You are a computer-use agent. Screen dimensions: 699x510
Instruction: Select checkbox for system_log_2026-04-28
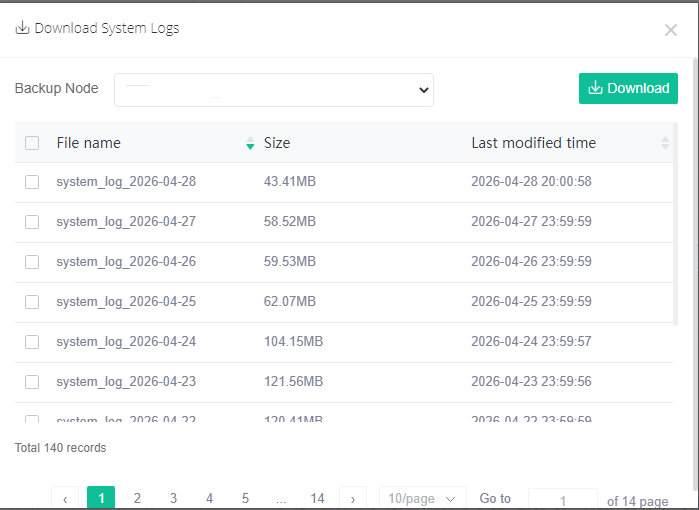coord(32,182)
